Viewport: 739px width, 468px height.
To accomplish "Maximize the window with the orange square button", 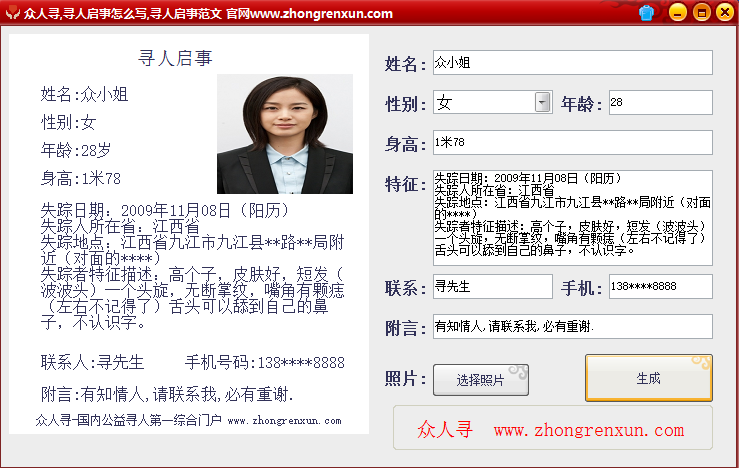I will [x=701, y=12].
